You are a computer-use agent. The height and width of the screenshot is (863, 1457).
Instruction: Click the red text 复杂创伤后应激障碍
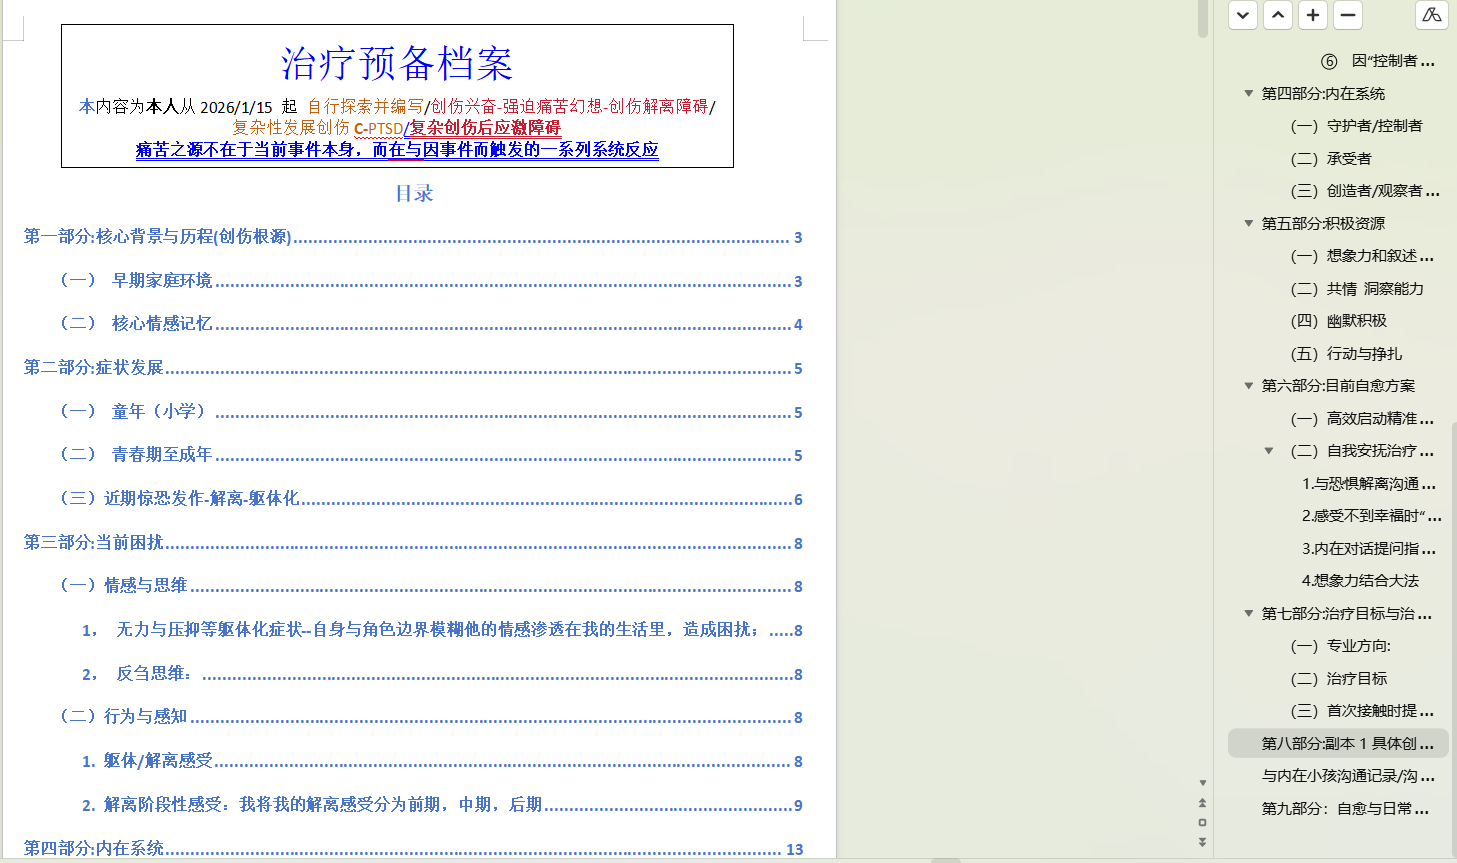tap(486, 128)
